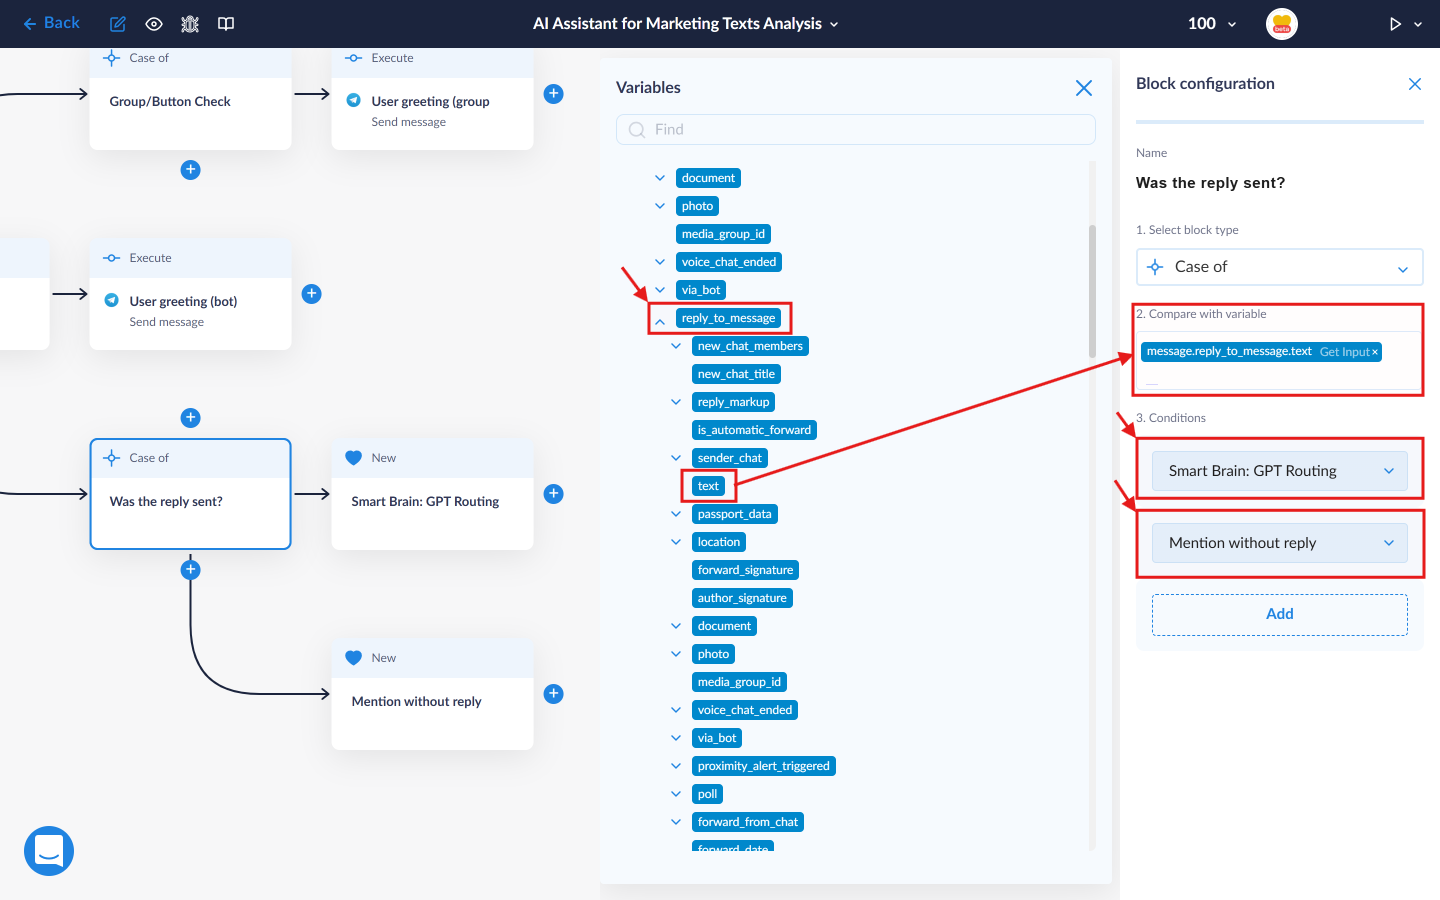Image resolution: width=1440 pixels, height=900 pixels.
Task: Select the first via_bot variable tag
Action: (x=701, y=290)
